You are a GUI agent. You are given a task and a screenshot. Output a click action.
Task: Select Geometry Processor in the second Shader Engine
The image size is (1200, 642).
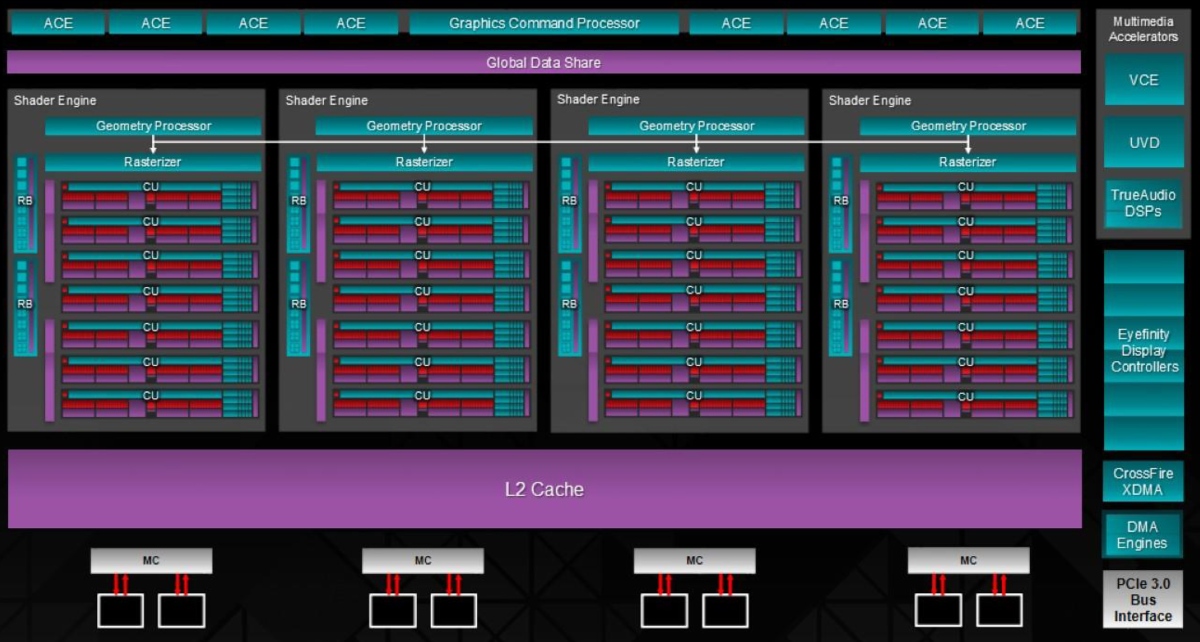pos(424,126)
